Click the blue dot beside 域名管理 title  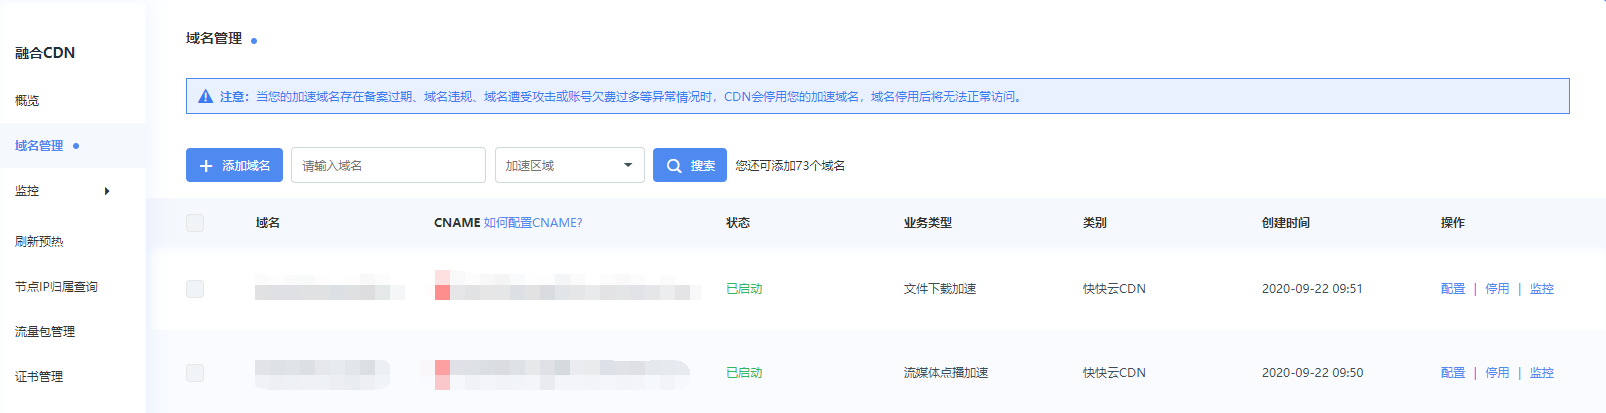pos(254,41)
